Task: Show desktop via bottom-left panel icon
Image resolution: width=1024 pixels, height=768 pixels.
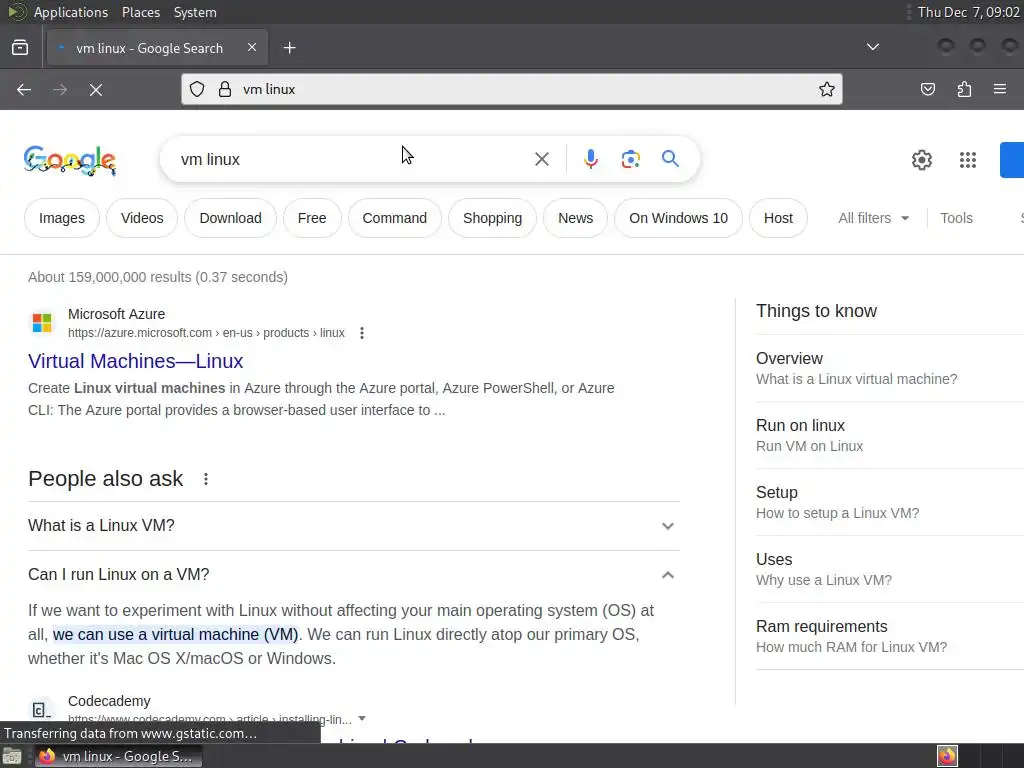Action: coord(12,756)
